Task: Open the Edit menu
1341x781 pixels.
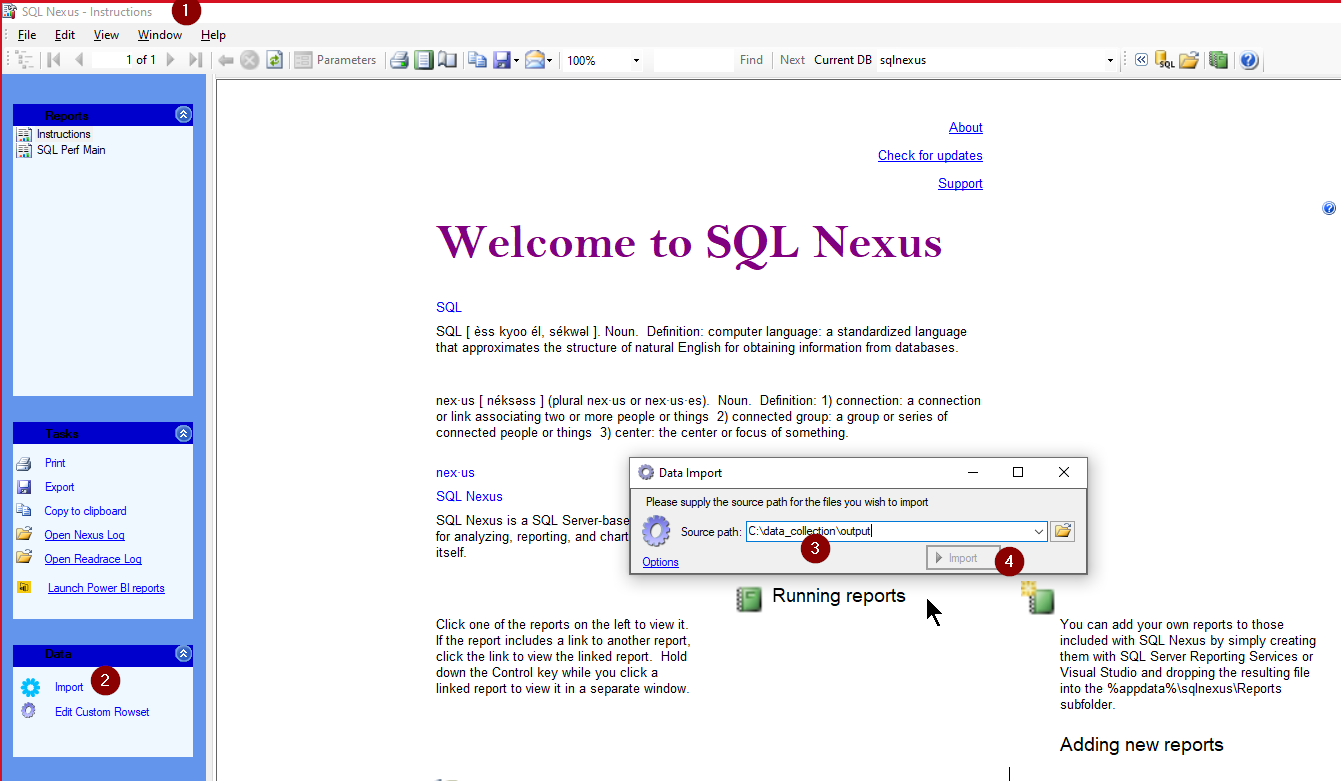Action: tap(65, 35)
